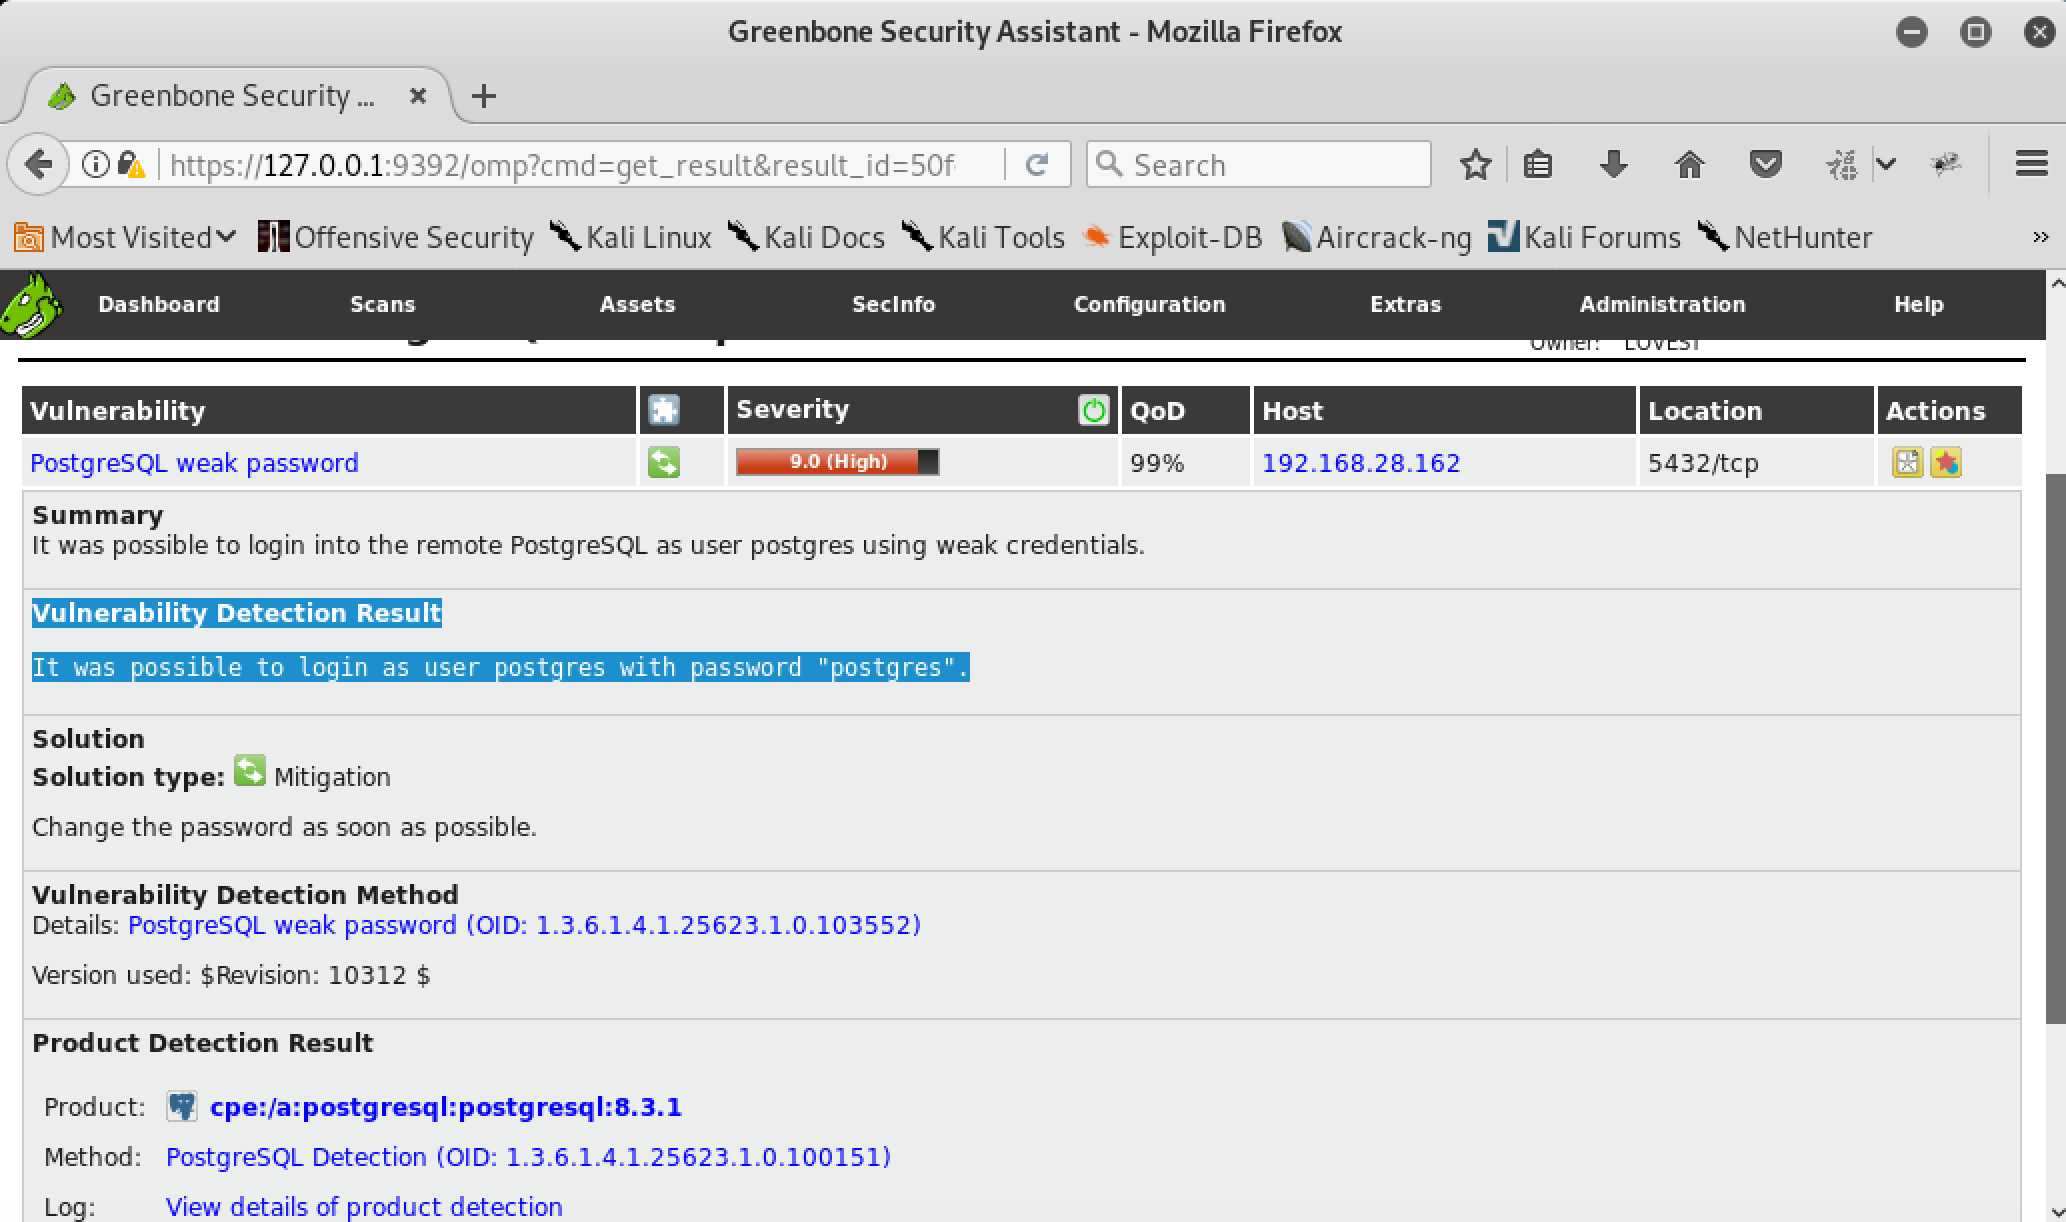Image resolution: width=2066 pixels, height=1222 pixels.
Task: Open the Exploit-DB bookmark
Action: 1172,237
